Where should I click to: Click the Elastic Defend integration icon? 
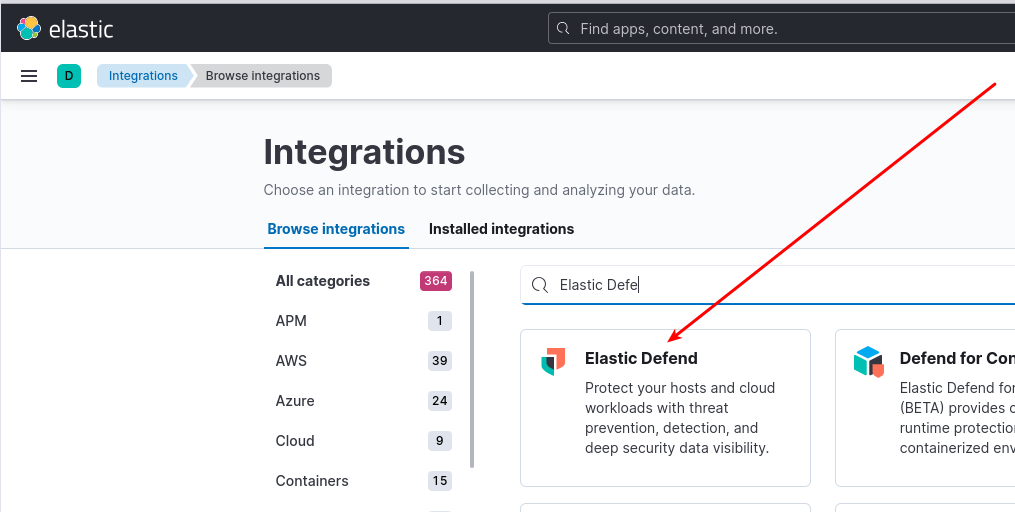[x=553, y=361]
